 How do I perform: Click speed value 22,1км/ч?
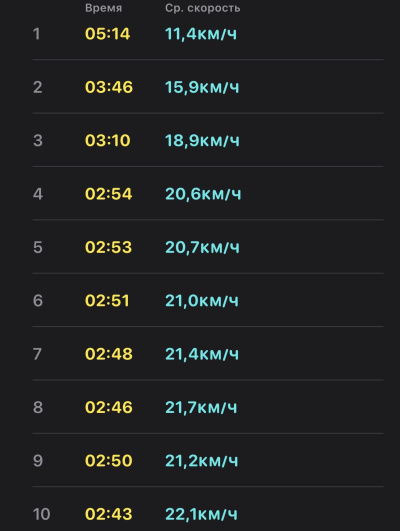[201, 514]
